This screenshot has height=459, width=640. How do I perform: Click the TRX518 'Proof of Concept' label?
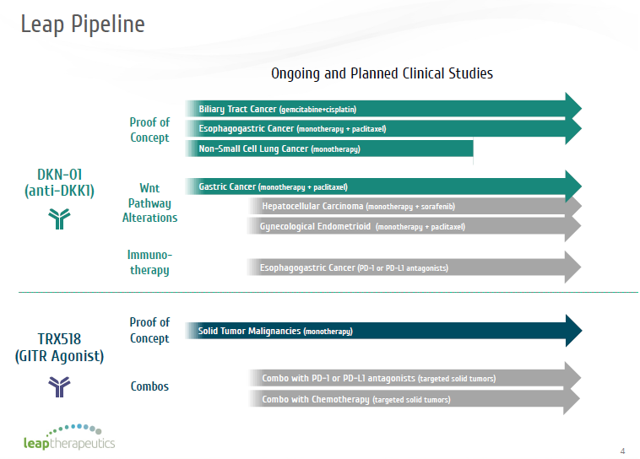click(x=149, y=330)
